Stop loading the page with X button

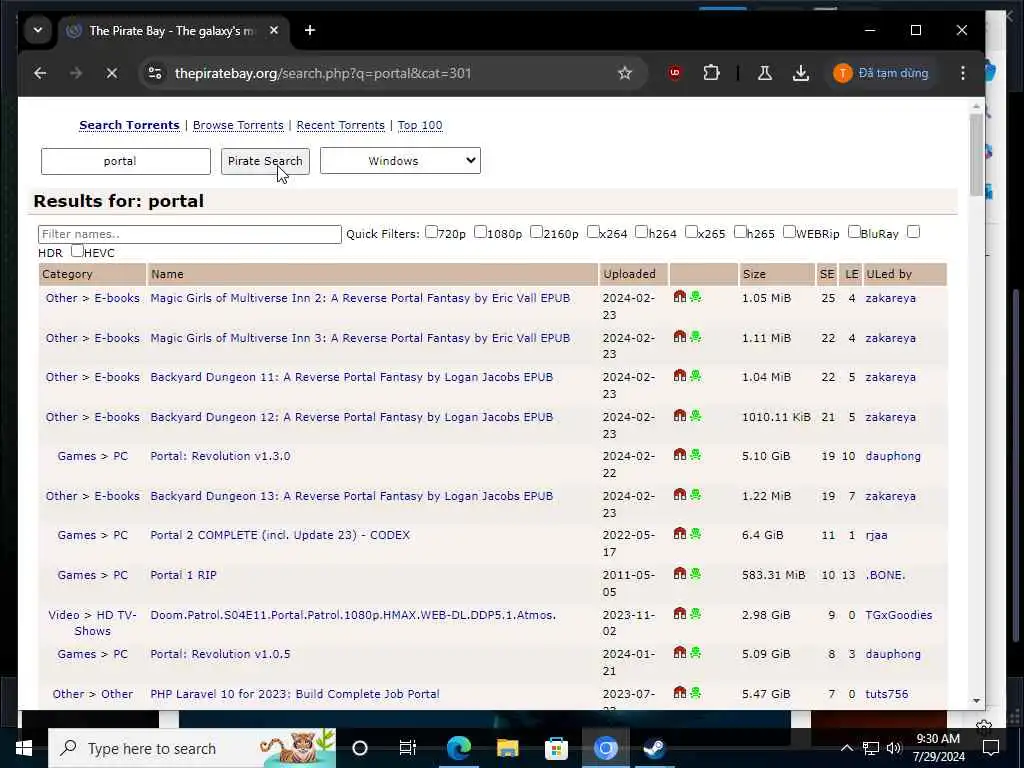[x=112, y=73]
